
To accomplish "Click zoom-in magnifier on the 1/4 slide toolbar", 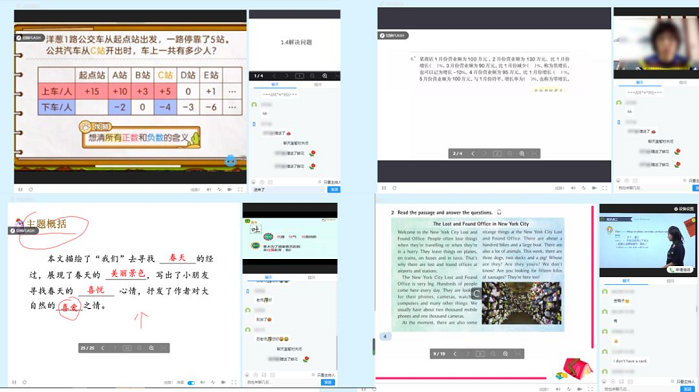I will (x=325, y=76).
